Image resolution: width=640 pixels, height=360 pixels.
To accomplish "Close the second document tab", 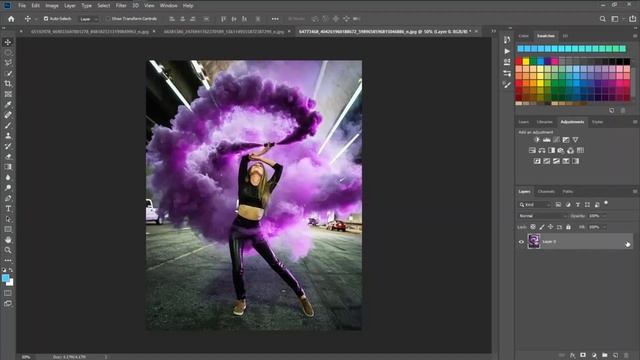I will pyautogui.click(x=289, y=31).
